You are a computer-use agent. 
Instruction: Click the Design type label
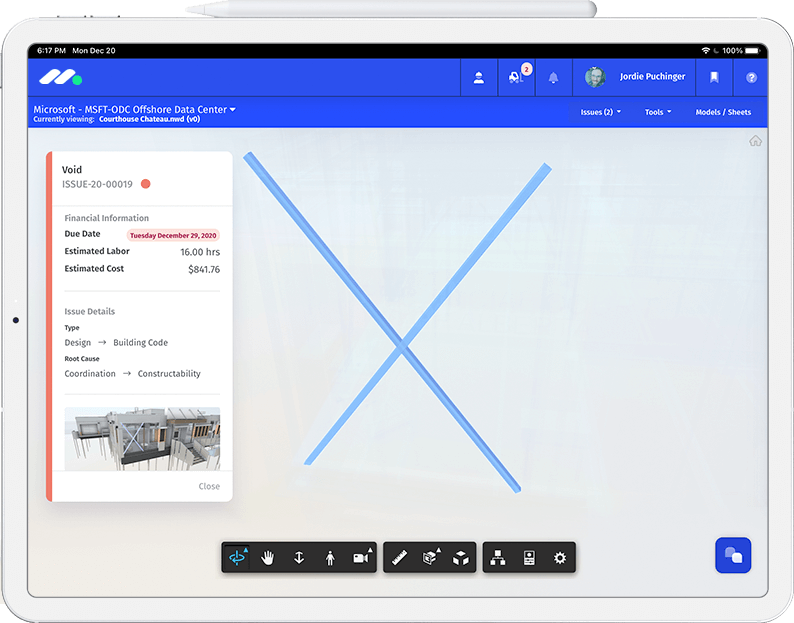[77, 342]
